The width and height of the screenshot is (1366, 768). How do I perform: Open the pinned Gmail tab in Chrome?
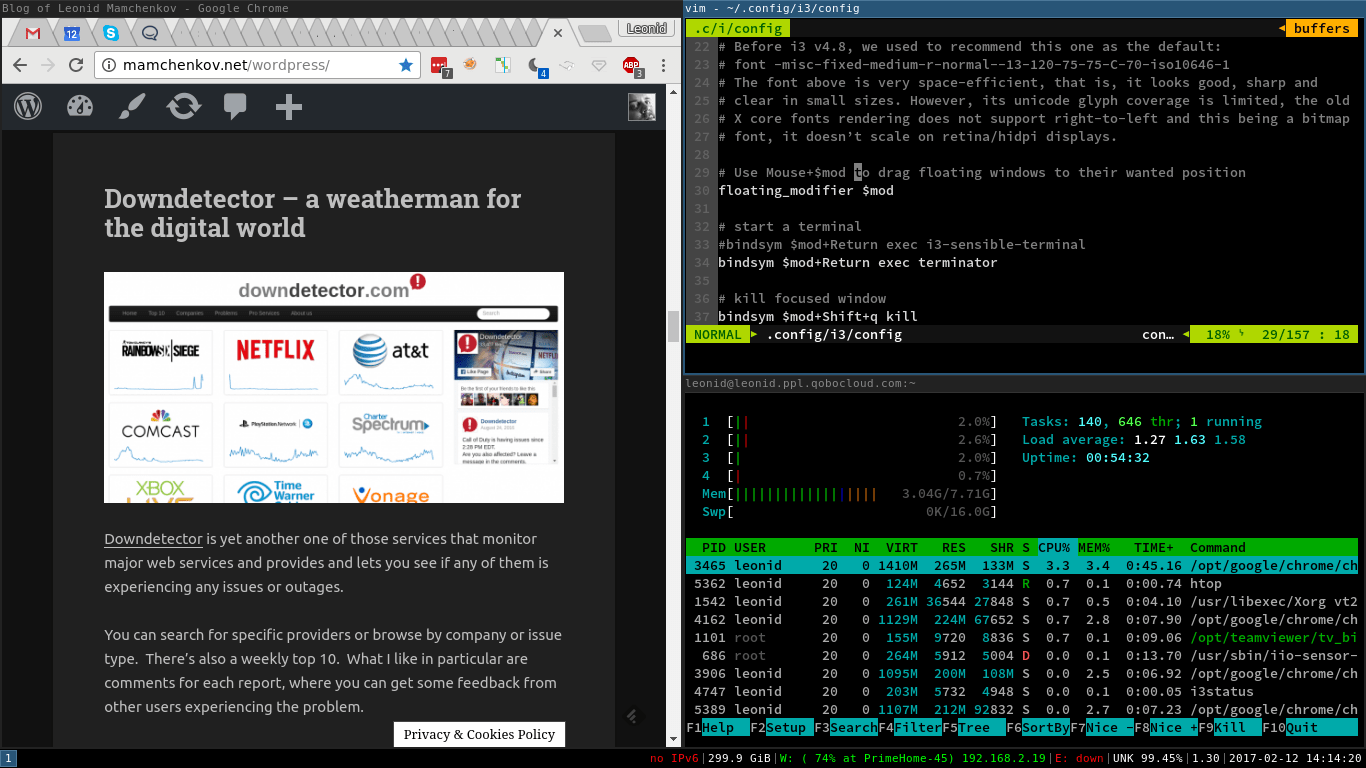click(33, 33)
